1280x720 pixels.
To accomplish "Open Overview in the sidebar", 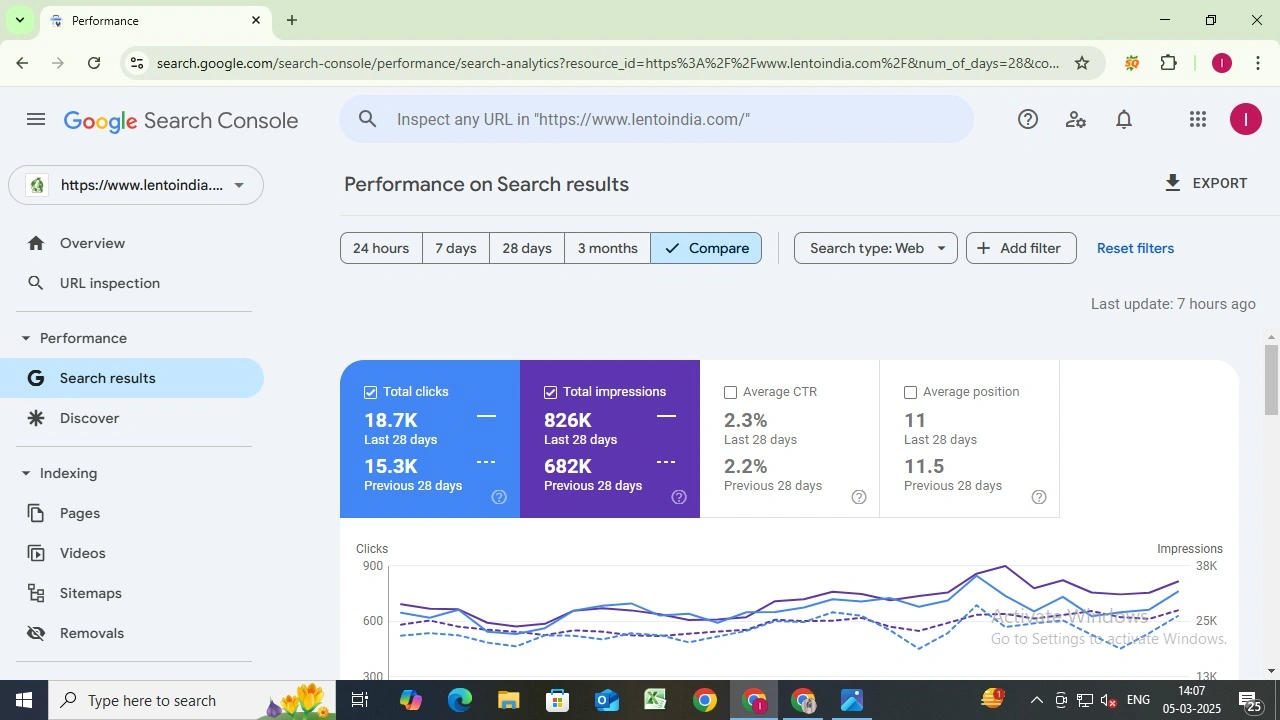I will point(132,243).
